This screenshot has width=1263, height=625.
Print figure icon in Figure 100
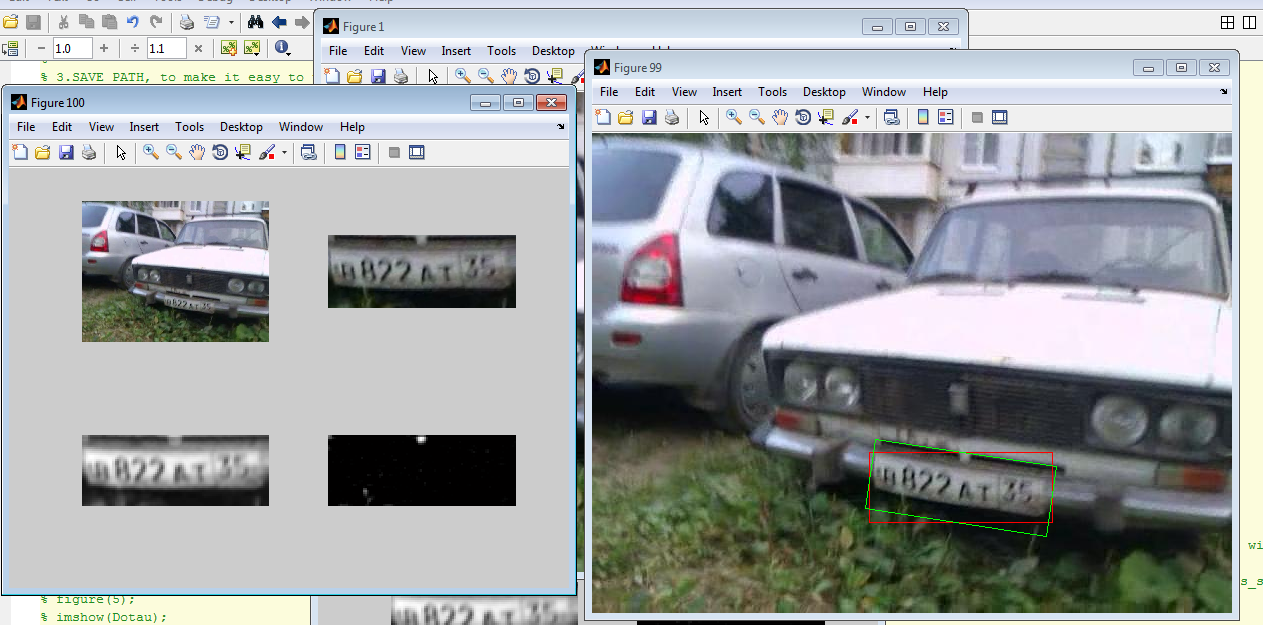click(x=89, y=153)
